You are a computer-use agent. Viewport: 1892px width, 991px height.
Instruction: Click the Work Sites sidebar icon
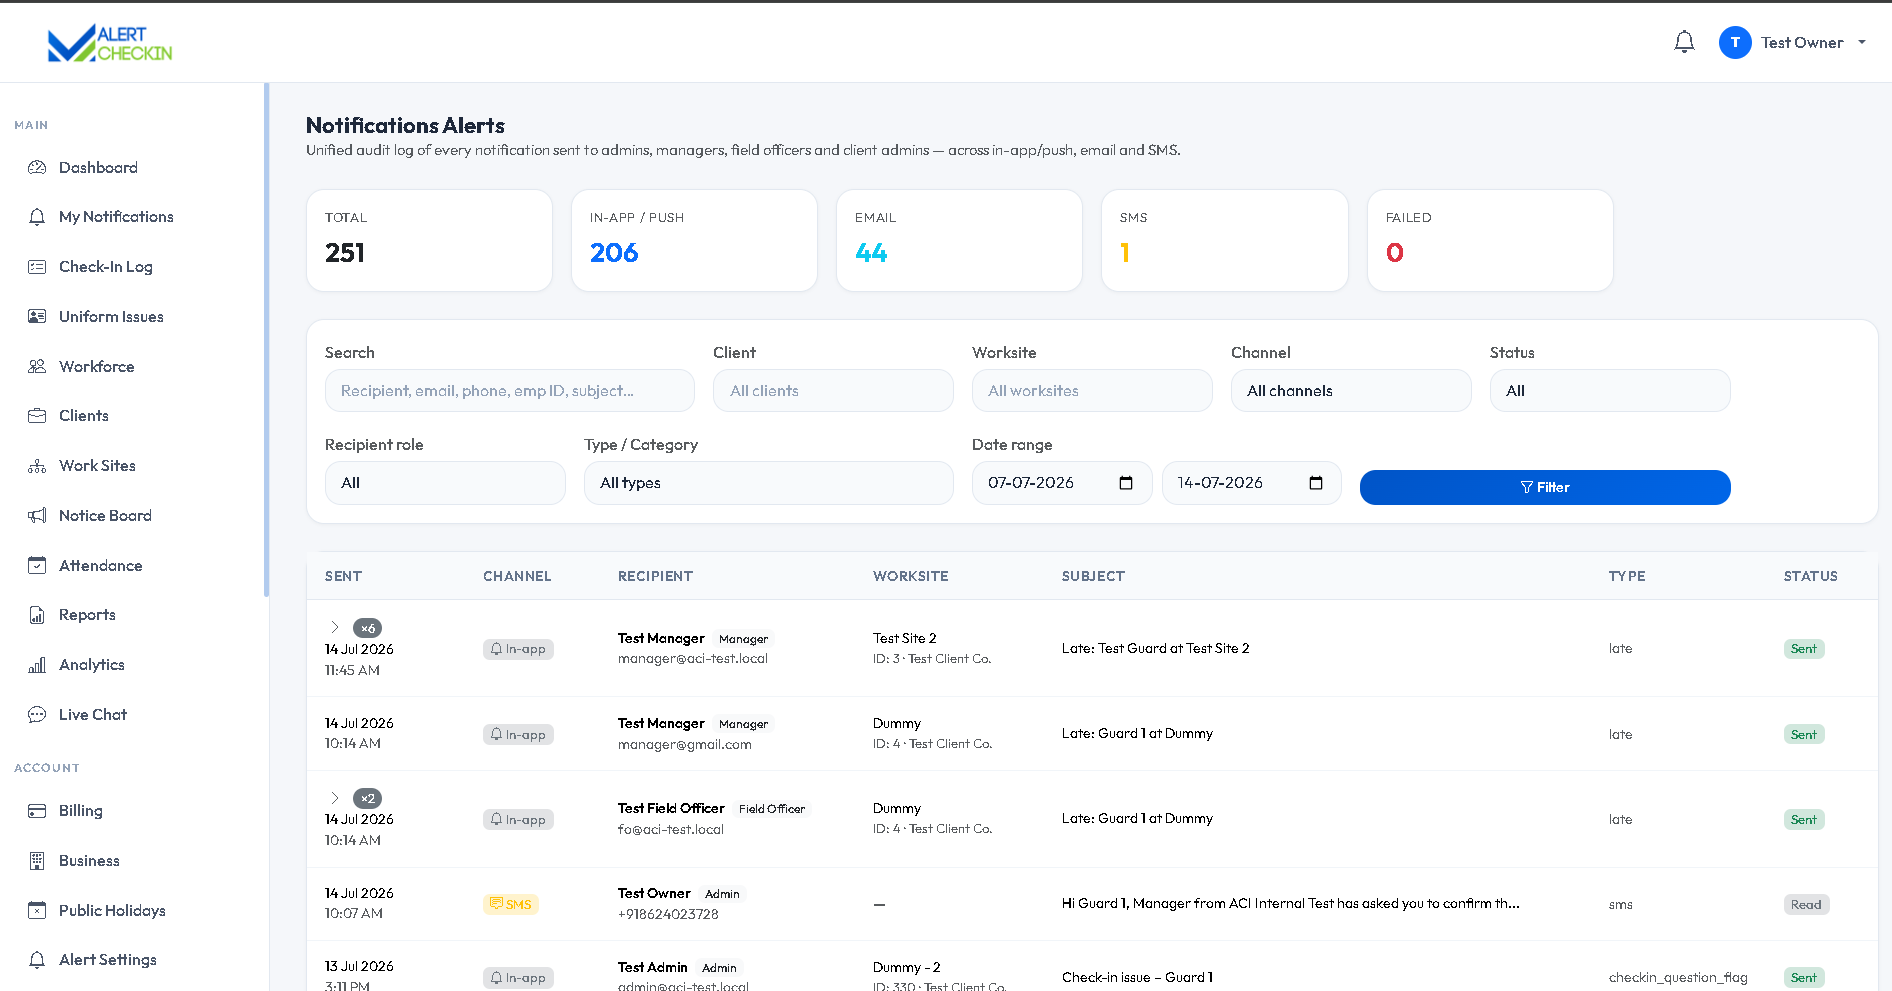click(x=37, y=466)
